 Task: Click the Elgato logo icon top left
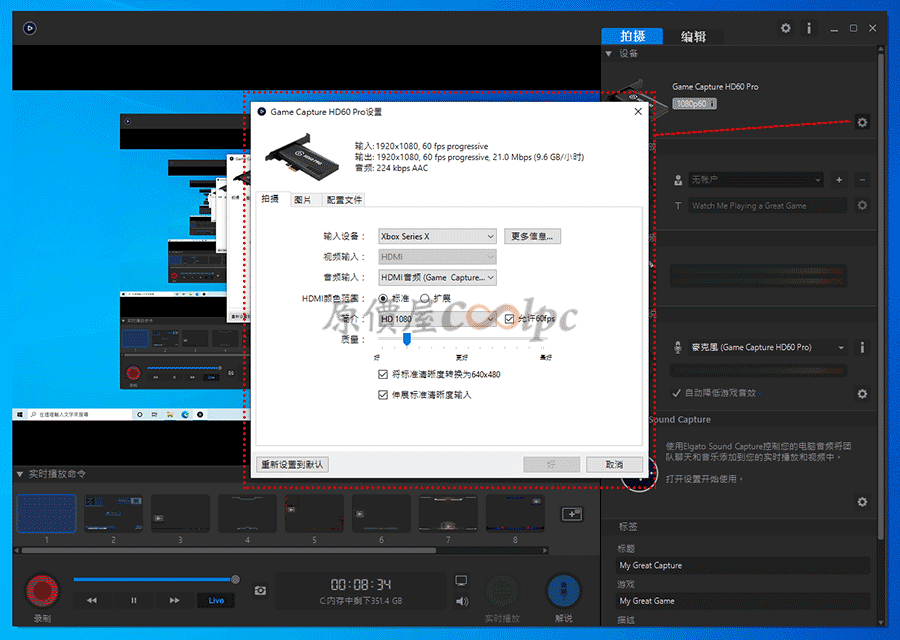[30, 28]
